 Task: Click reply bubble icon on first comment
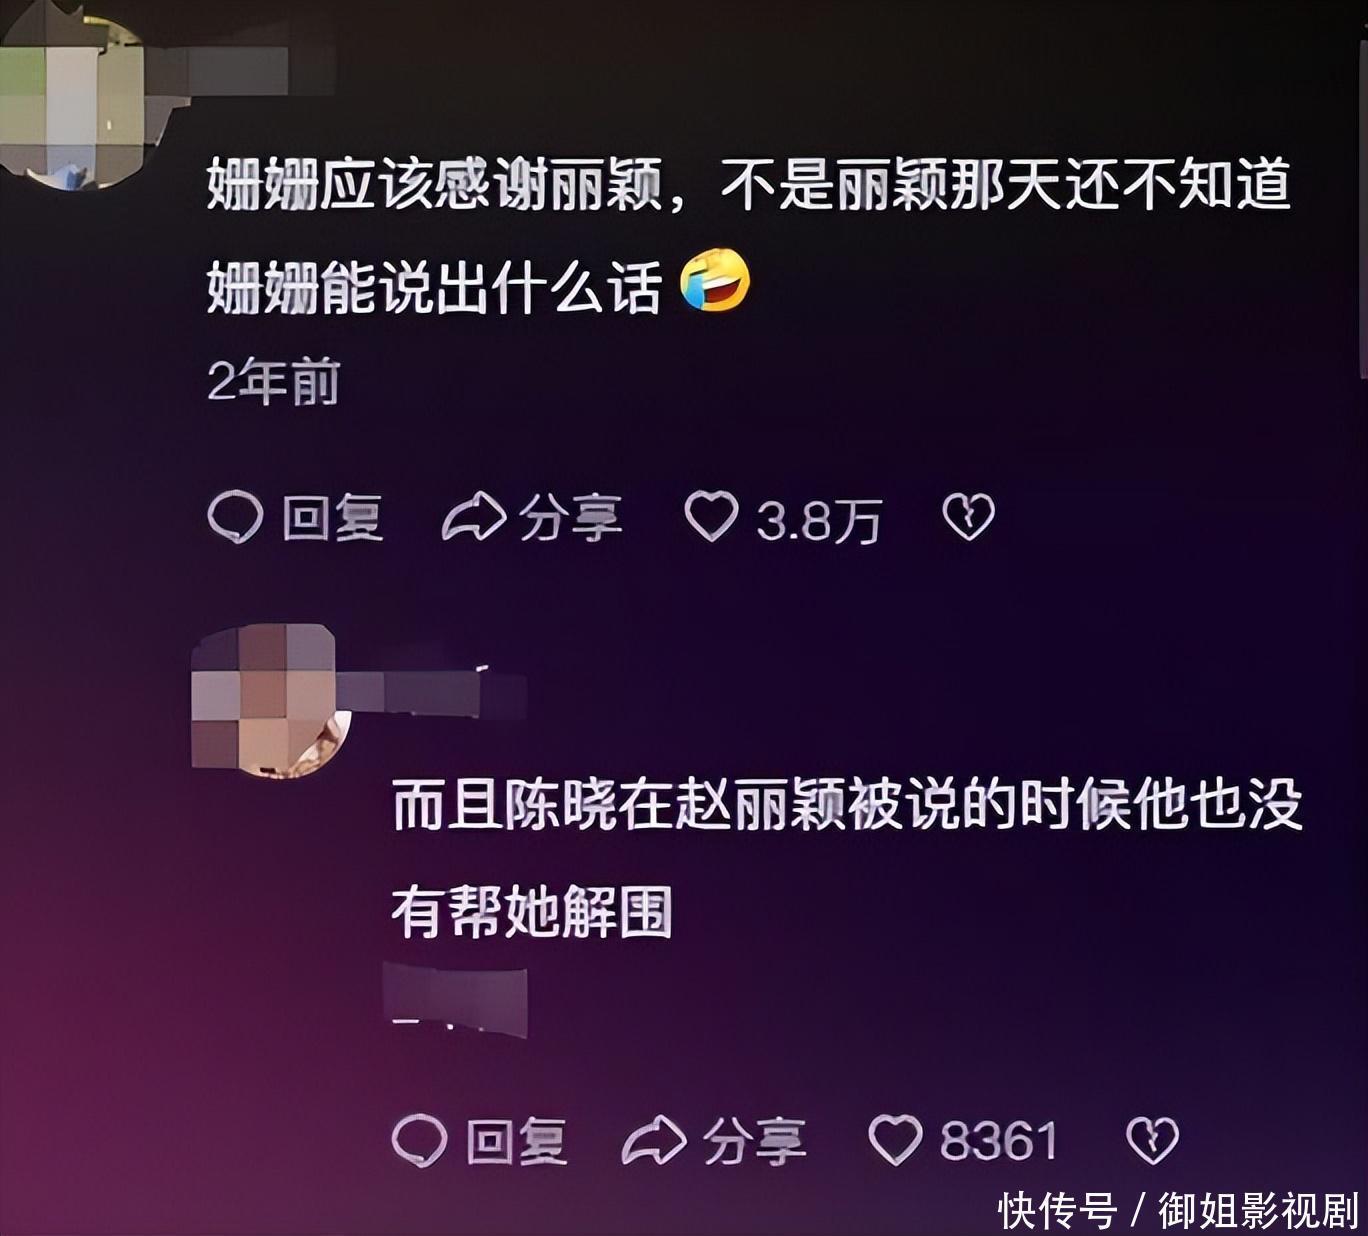coord(235,518)
